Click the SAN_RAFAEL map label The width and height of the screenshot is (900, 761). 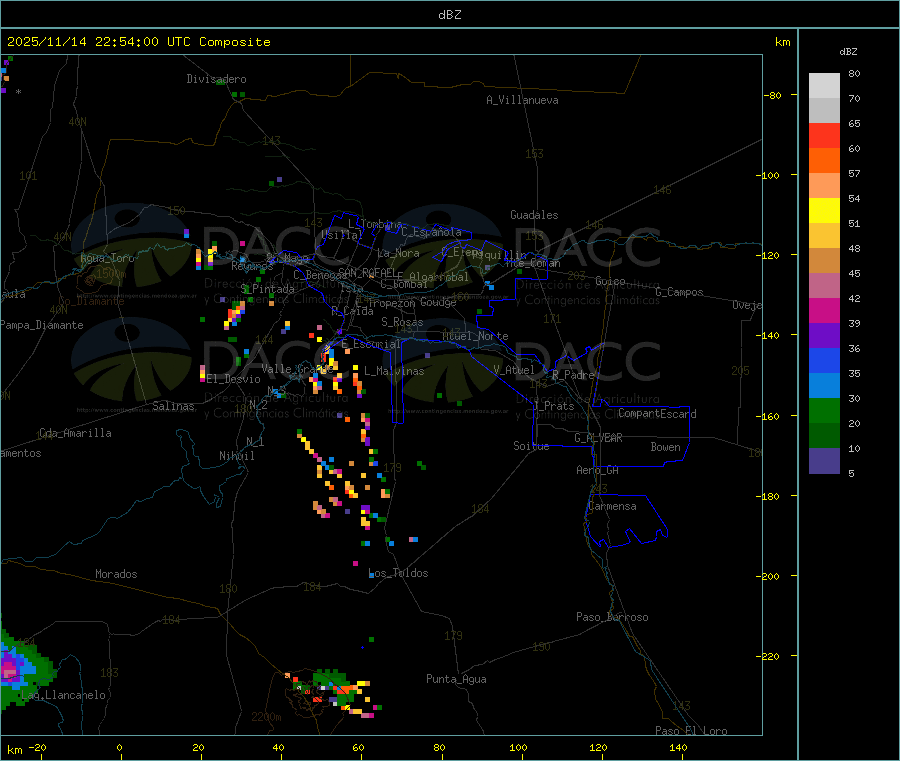pos(367,272)
